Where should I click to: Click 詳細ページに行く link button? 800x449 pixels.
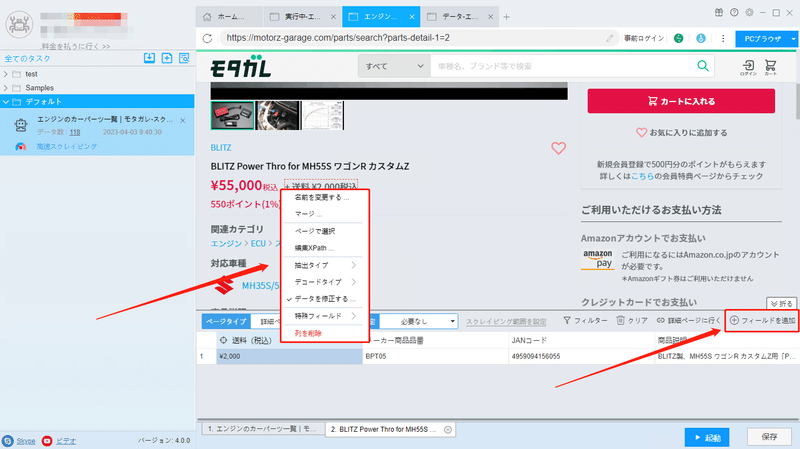[688, 320]
